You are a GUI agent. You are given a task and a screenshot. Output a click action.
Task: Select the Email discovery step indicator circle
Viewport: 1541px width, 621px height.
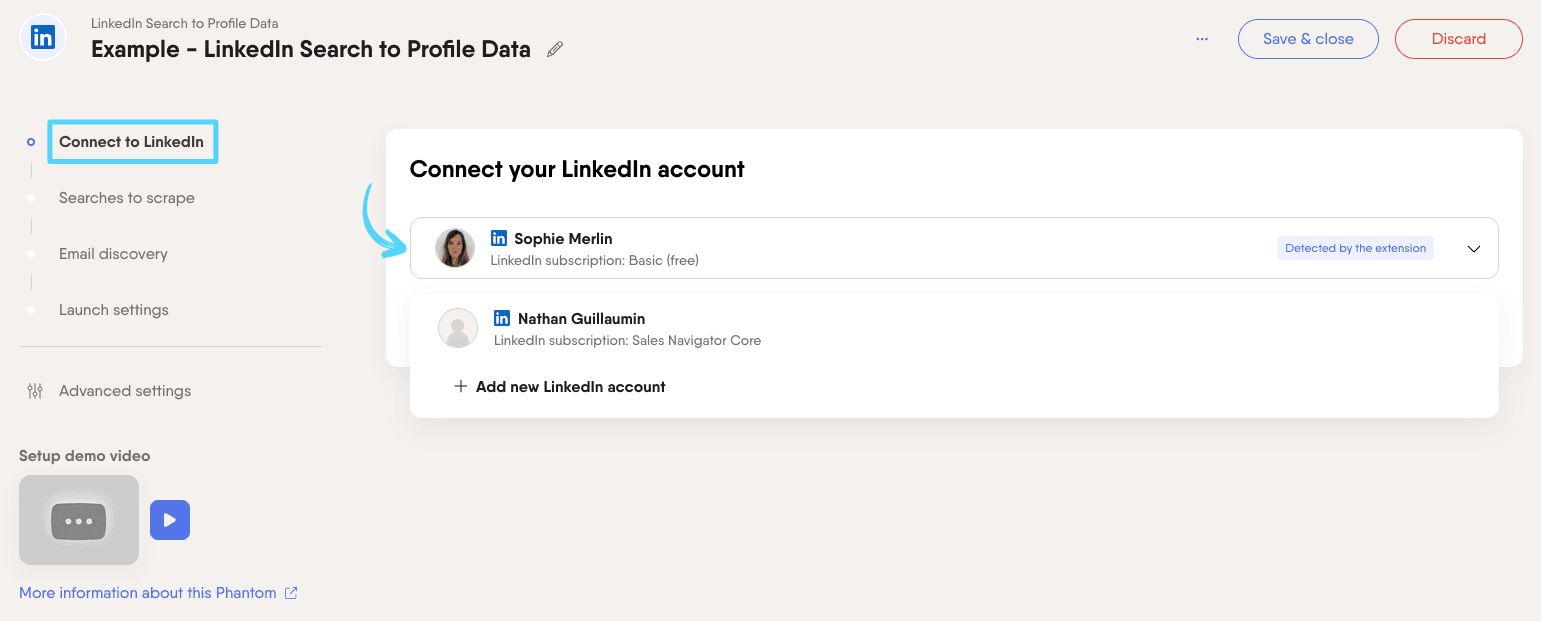point(31,253)
